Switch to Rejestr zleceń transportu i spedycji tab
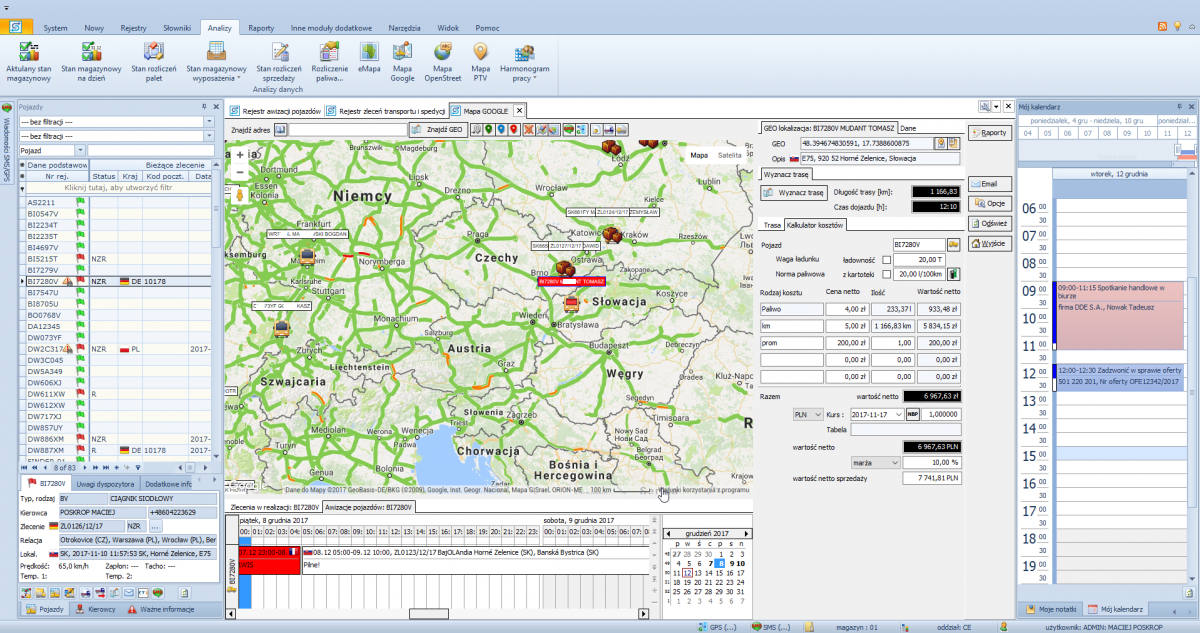 pyautogui.click(x=386, y=111)
